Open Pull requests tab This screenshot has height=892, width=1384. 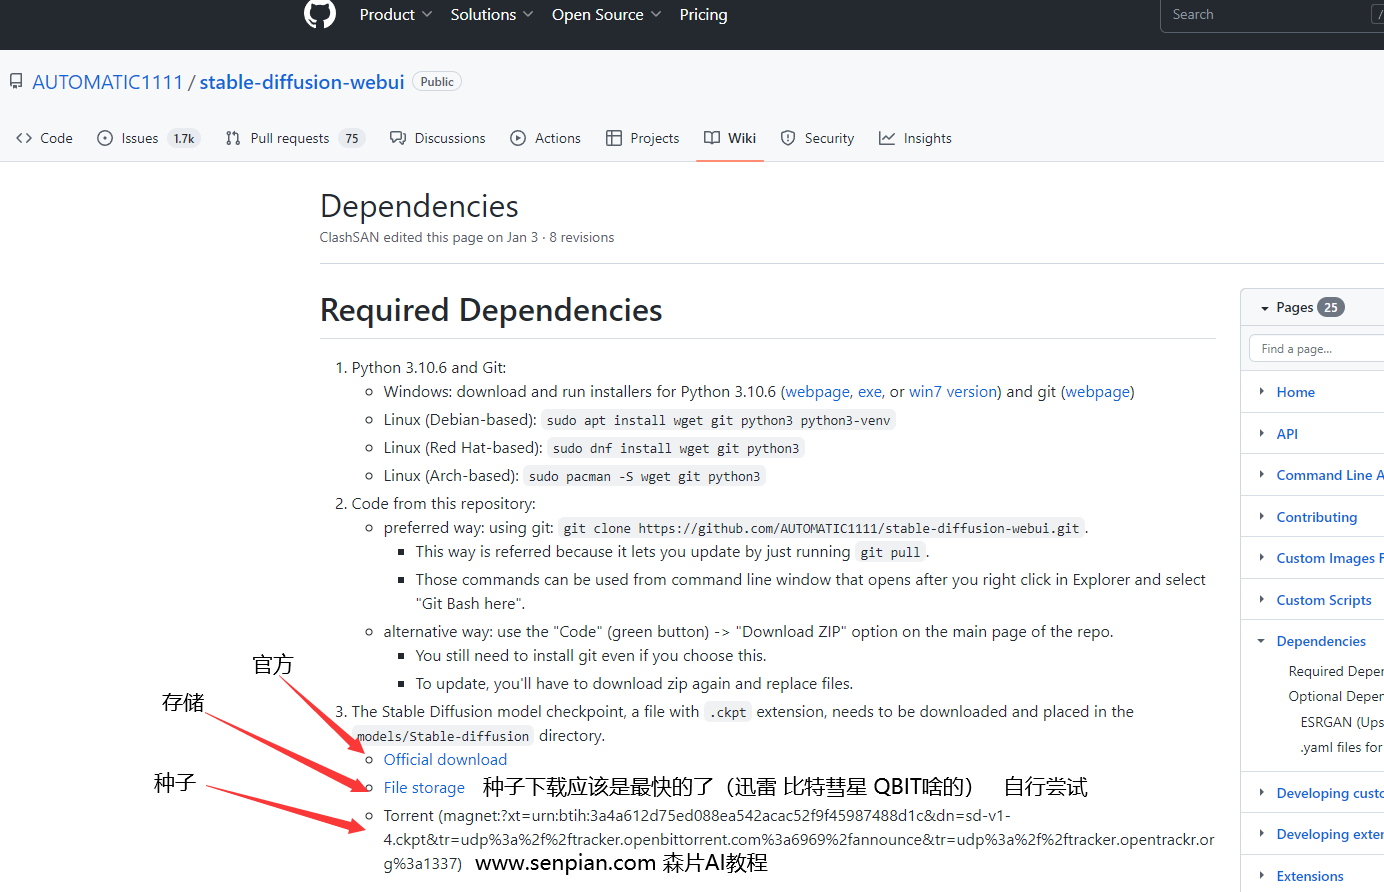[289, 138]
